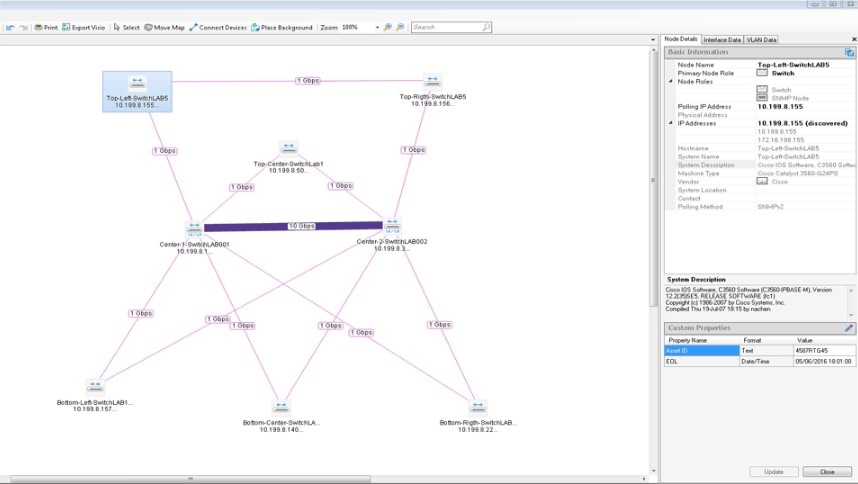The width and height of the screenshot is (858, 484).
Task: Switch to the Interface Data tab
Action: (722, 40)
